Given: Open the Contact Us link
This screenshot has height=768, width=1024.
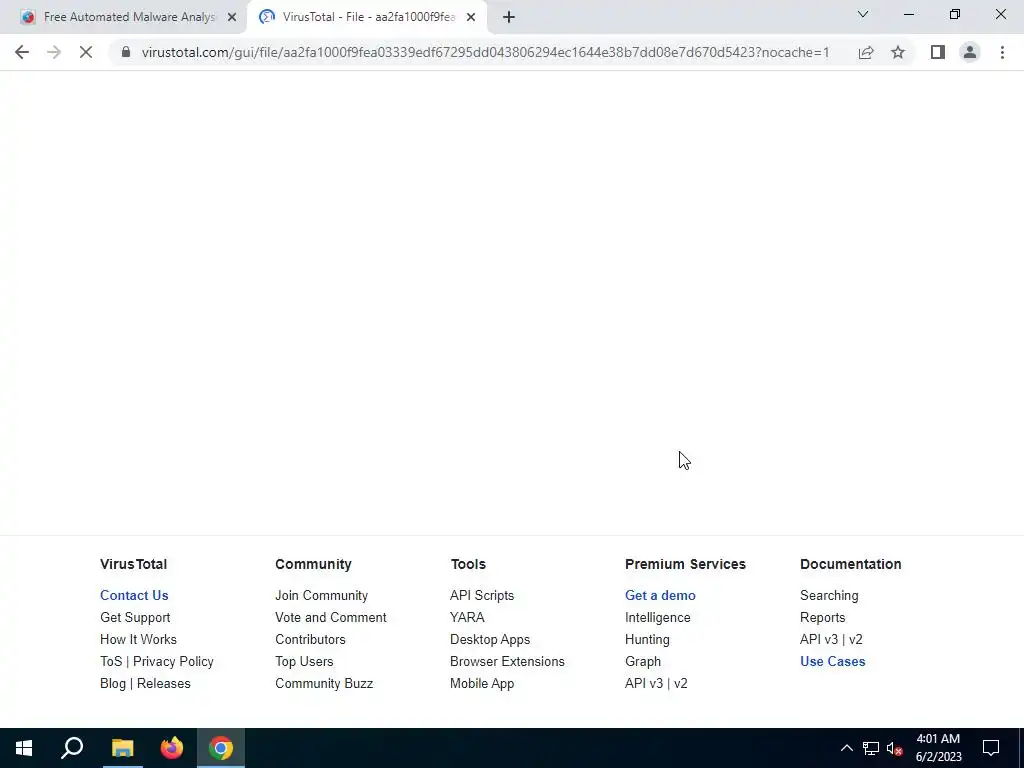Looking at the screenshot, I should point(134,596).
